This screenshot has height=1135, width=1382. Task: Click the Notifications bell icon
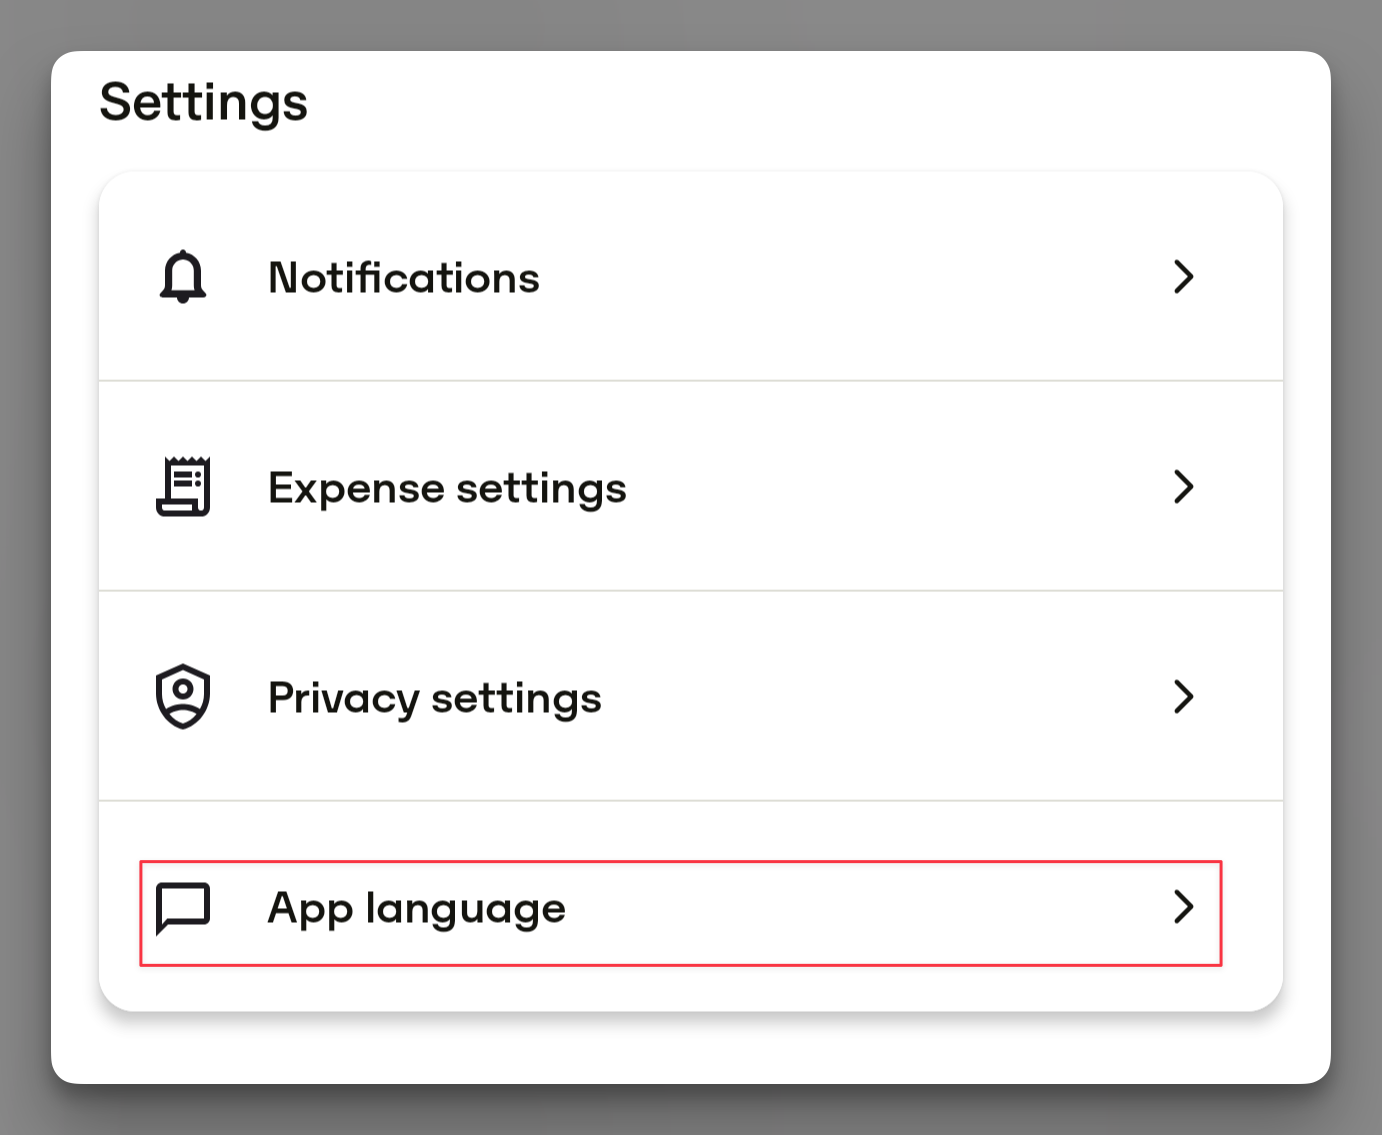tap(183, 277)
